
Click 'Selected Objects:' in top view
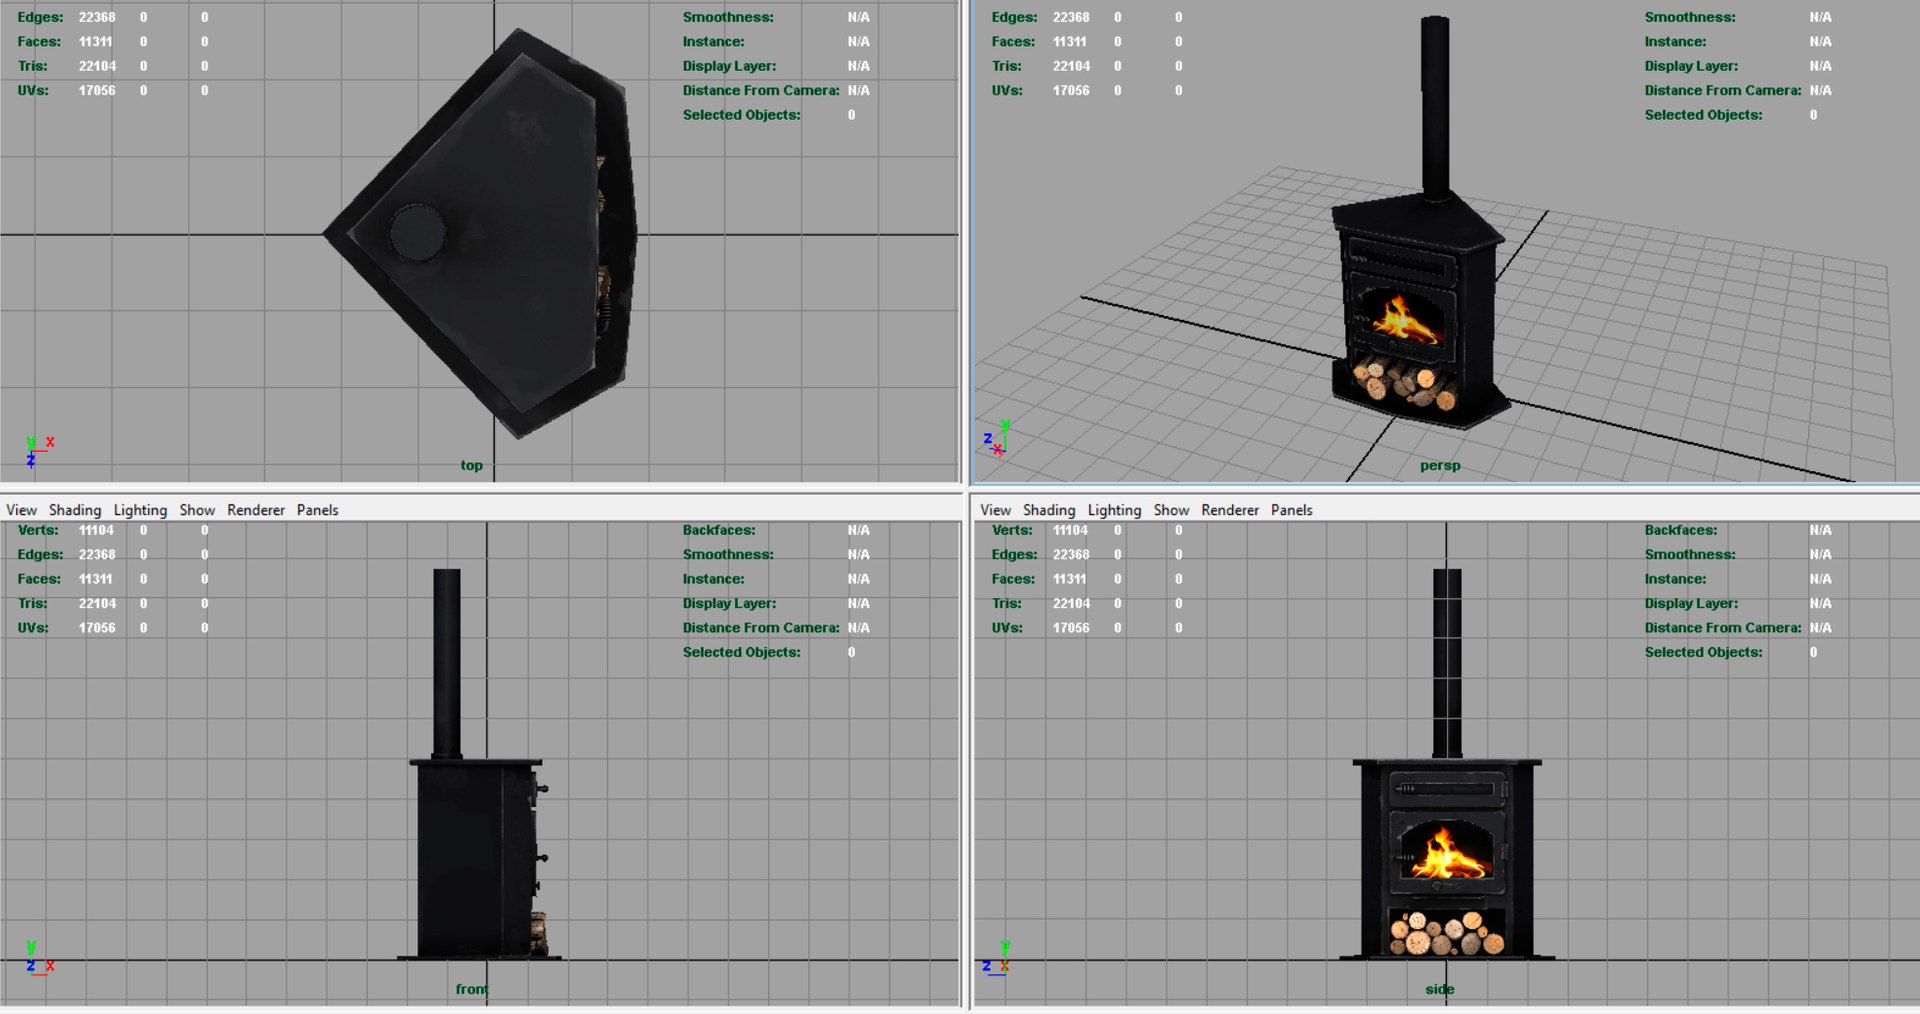[741, 115]
